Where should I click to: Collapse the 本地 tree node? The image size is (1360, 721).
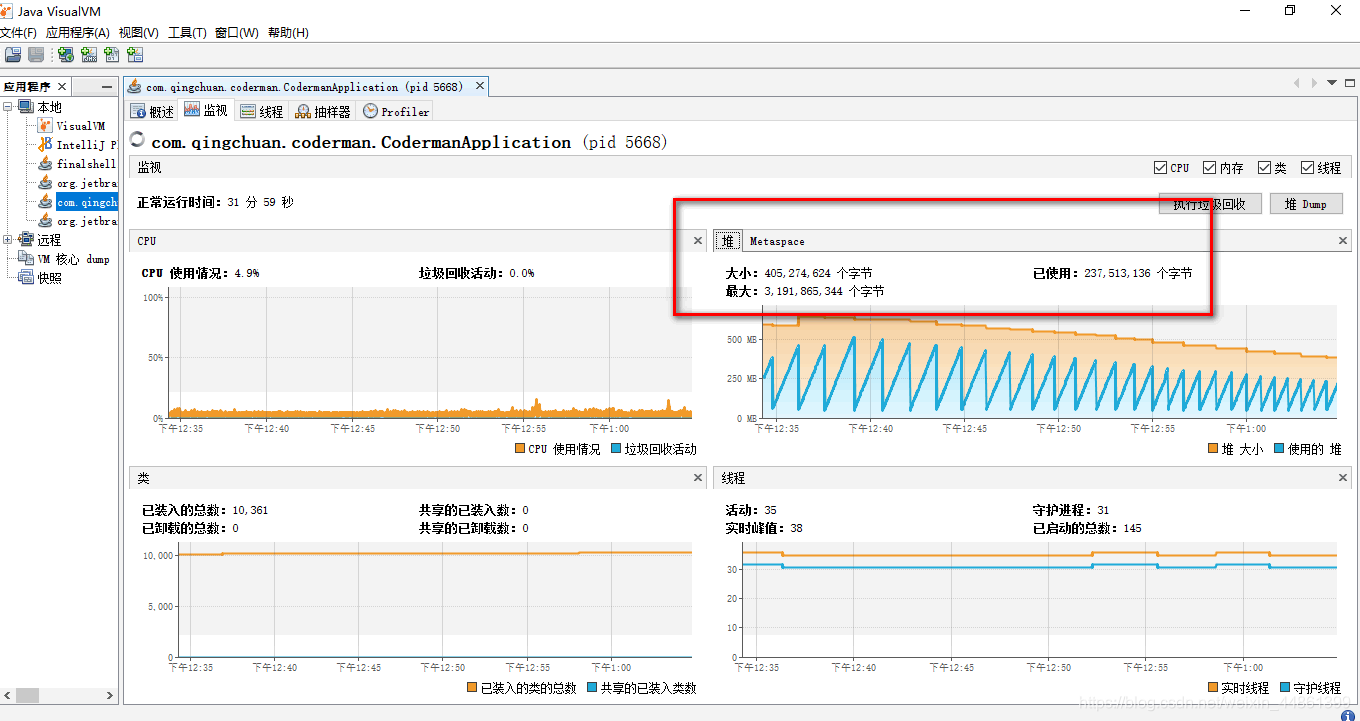[8, 107]
